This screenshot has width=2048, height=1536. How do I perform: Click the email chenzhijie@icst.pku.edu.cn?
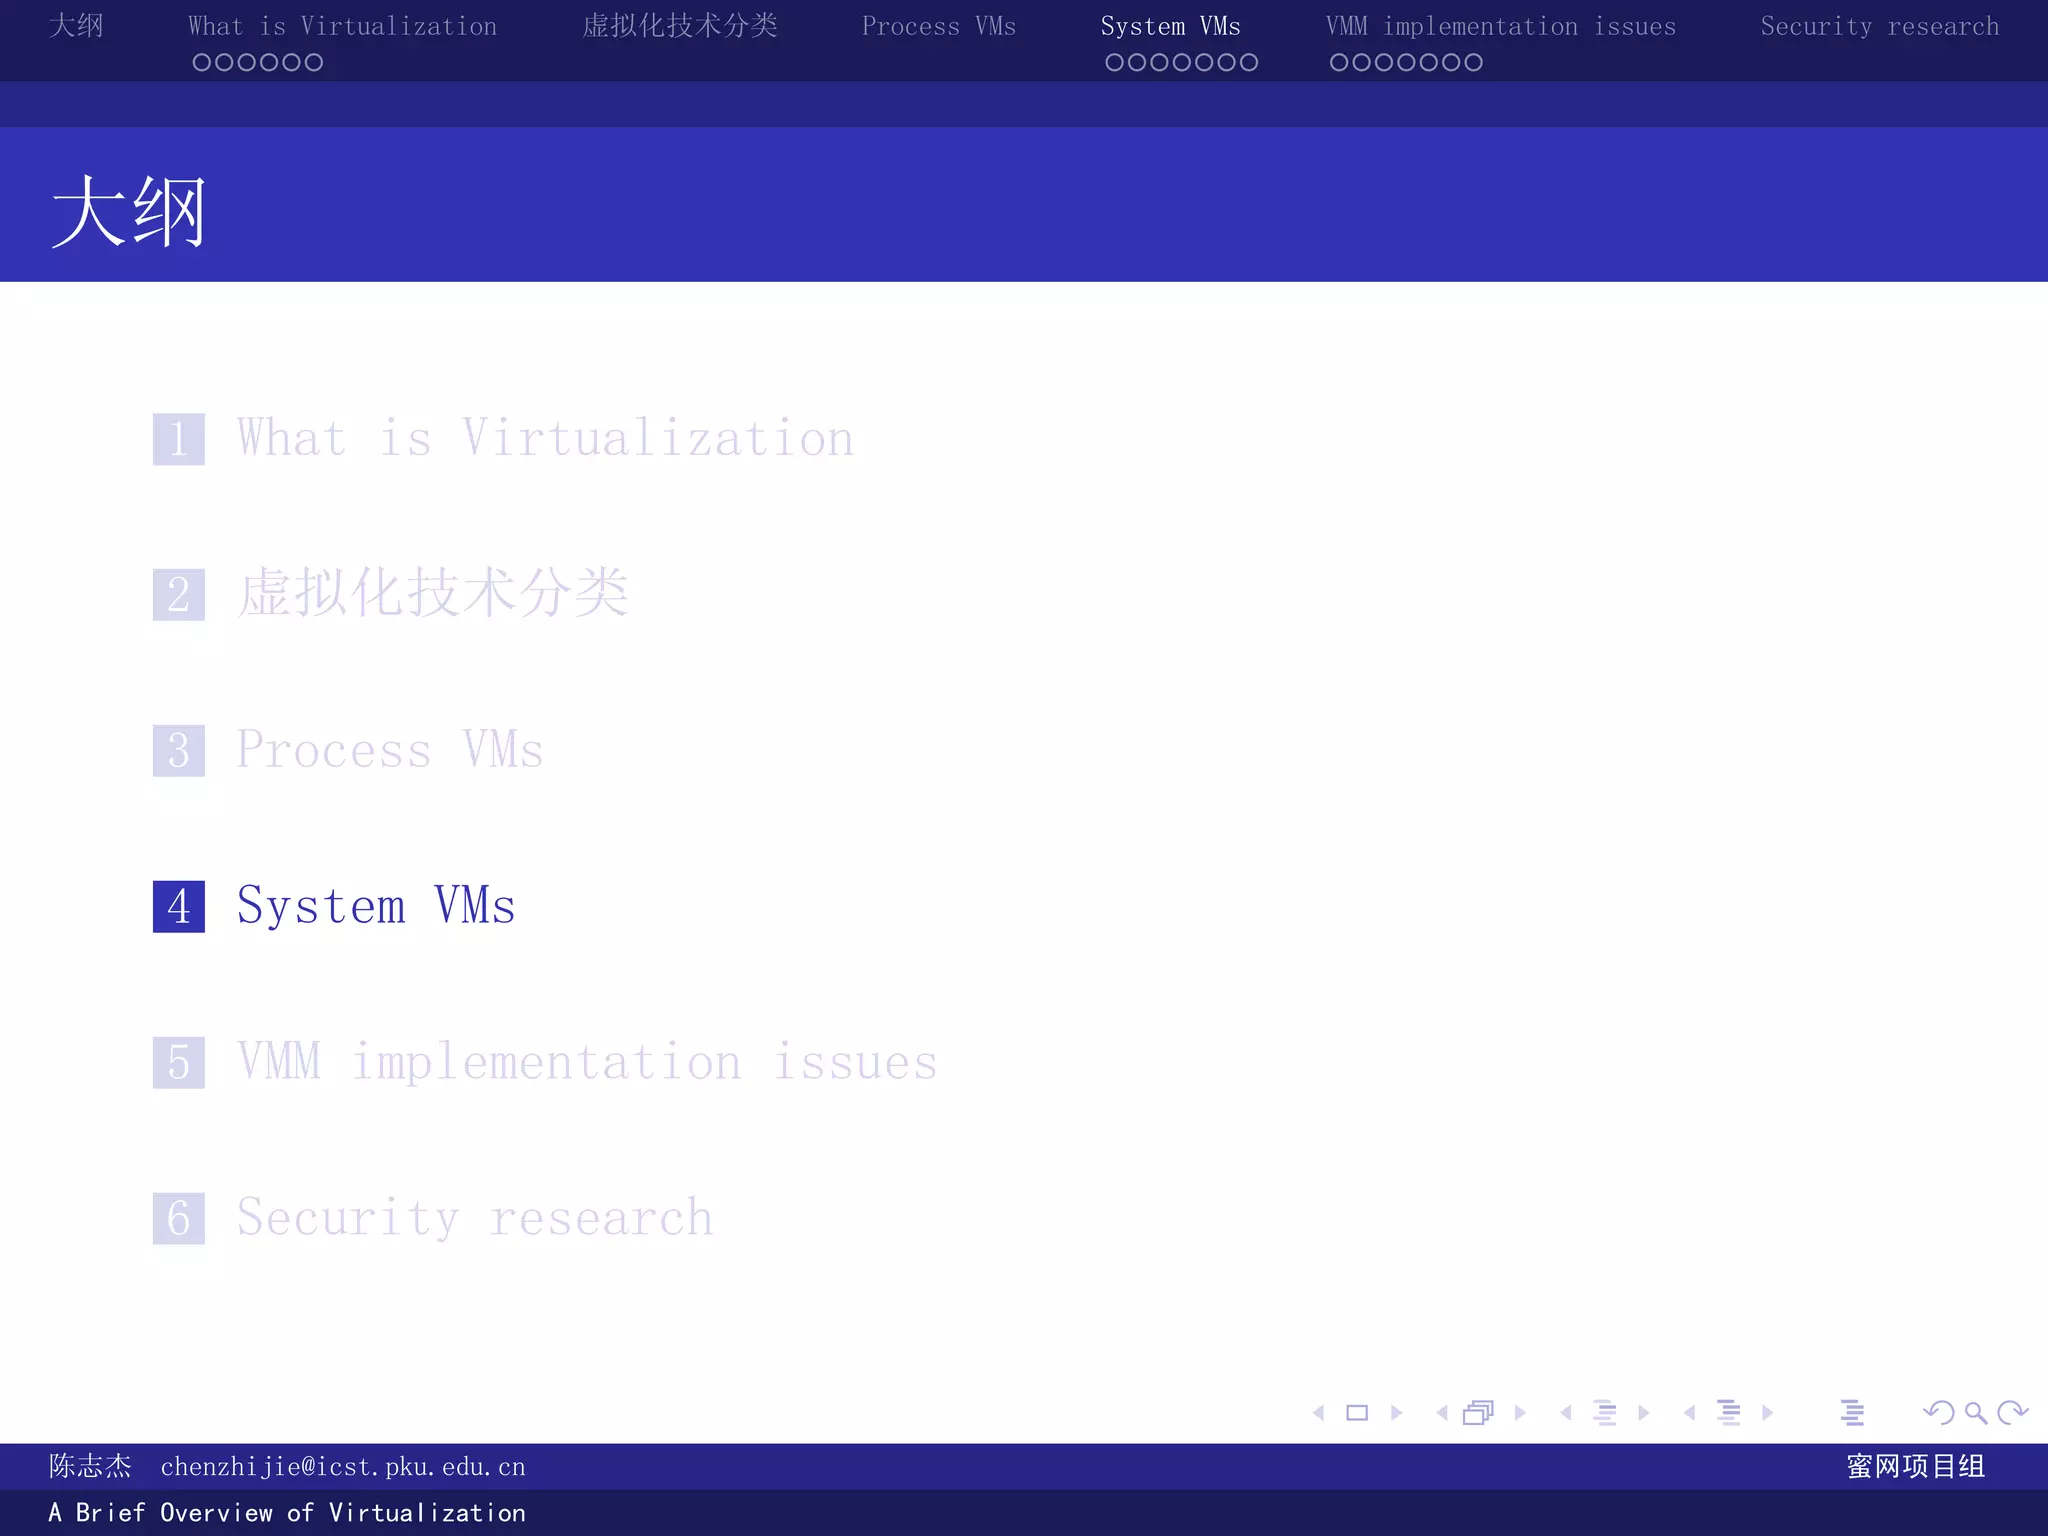click(343, 1467)
